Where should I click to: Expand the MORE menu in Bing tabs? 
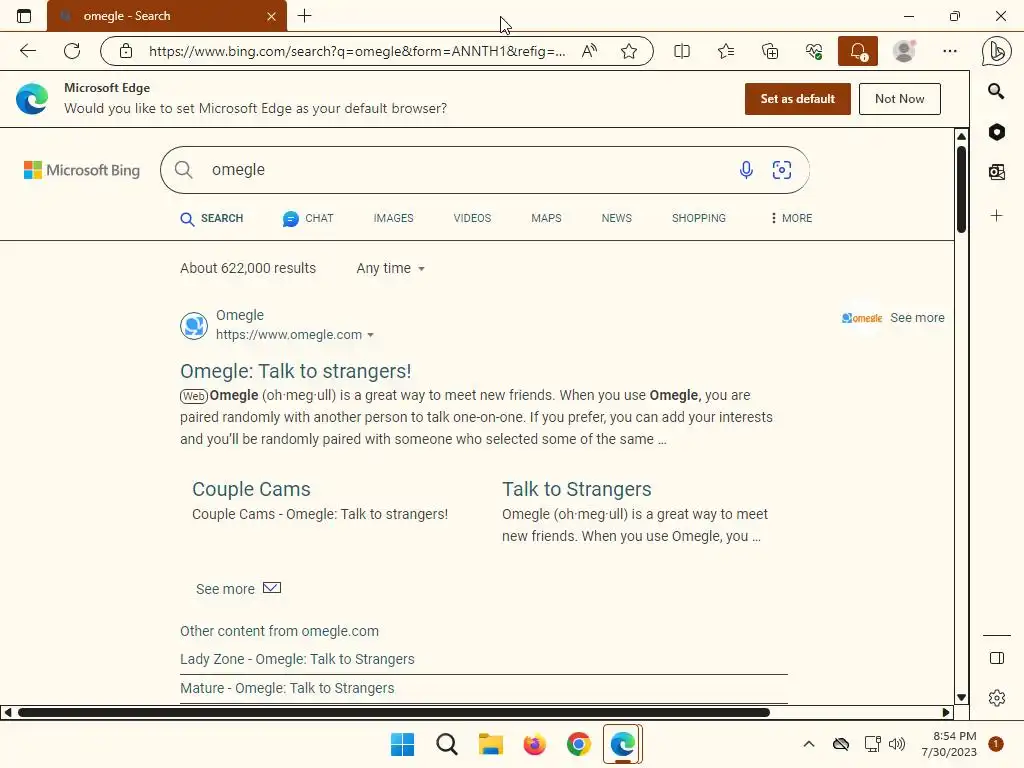coord(791,218)
